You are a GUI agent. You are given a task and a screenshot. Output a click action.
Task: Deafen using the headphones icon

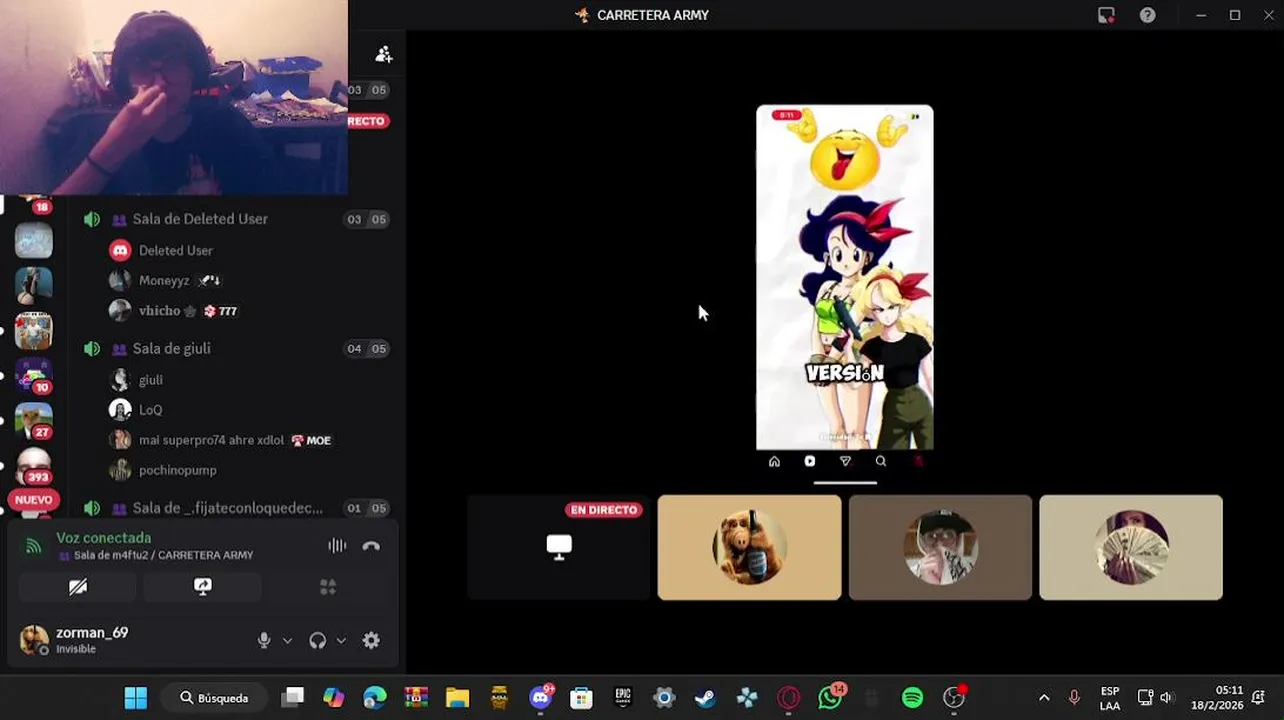tap(318, 640)
